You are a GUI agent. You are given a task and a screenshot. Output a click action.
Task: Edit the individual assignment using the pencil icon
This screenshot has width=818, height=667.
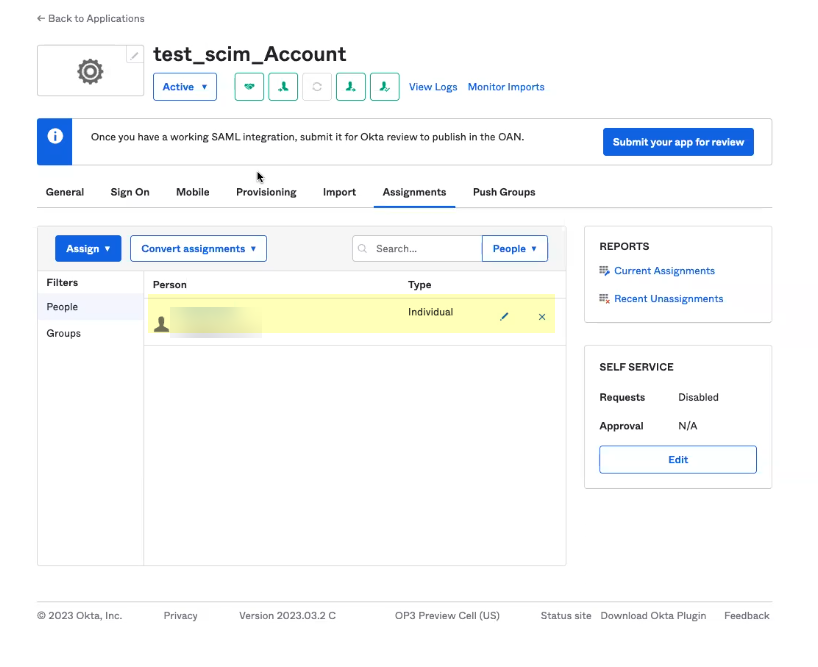coord(504,317)
